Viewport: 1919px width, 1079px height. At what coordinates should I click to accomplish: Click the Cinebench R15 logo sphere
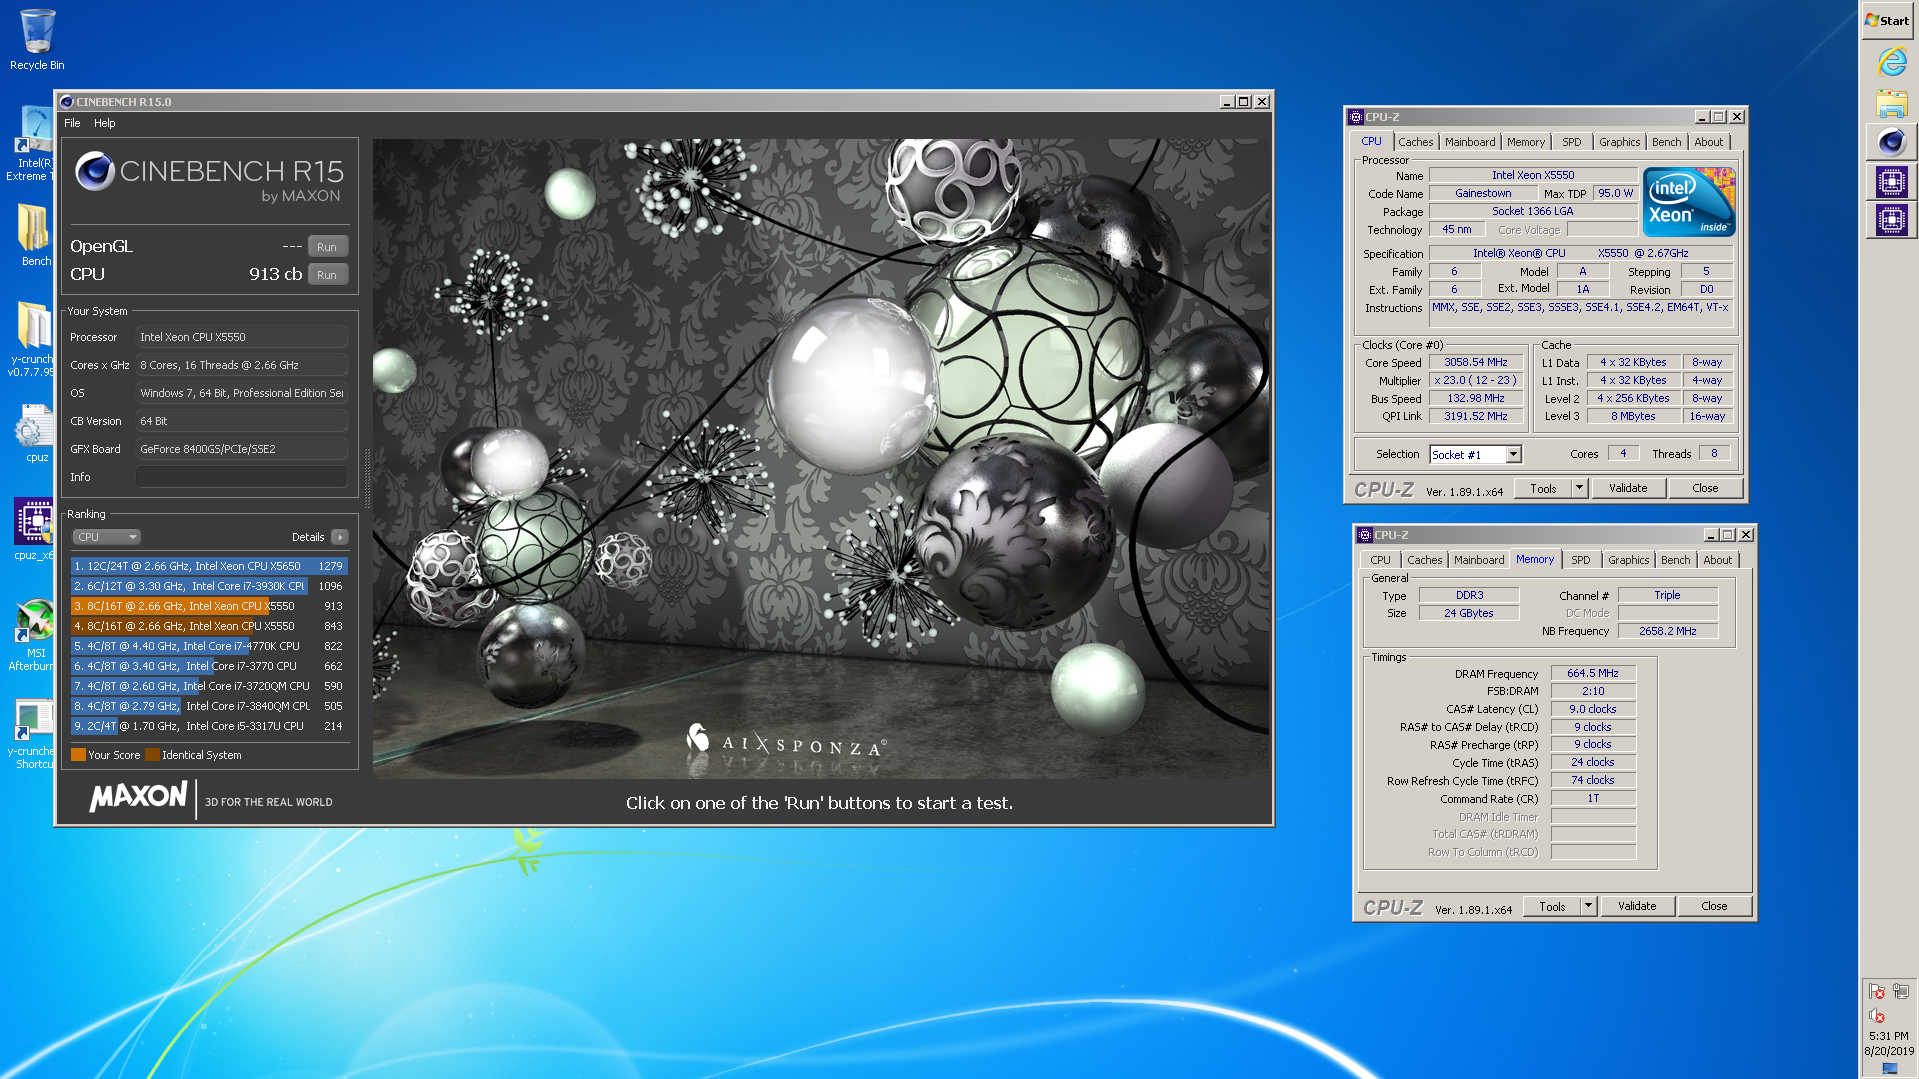pyautogui.click(x=95, y=171)
